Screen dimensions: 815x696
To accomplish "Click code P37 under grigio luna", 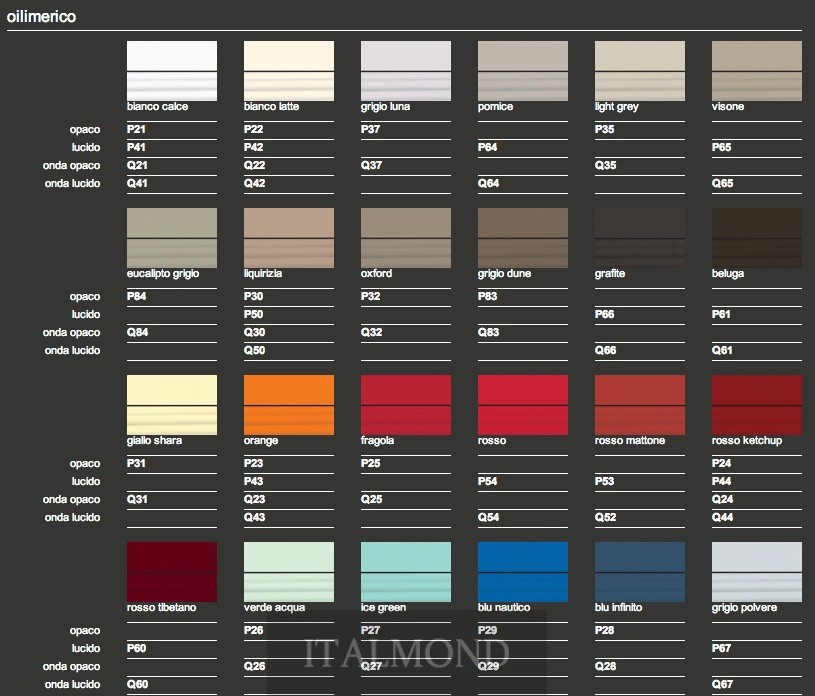I will click(x=371, y=129).
